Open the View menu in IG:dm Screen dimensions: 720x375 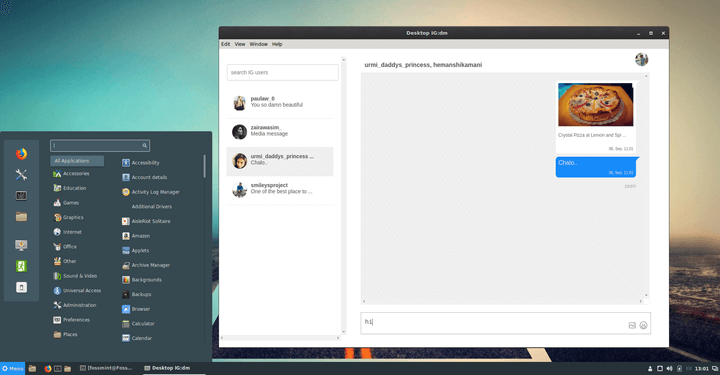tap(240, 44)
